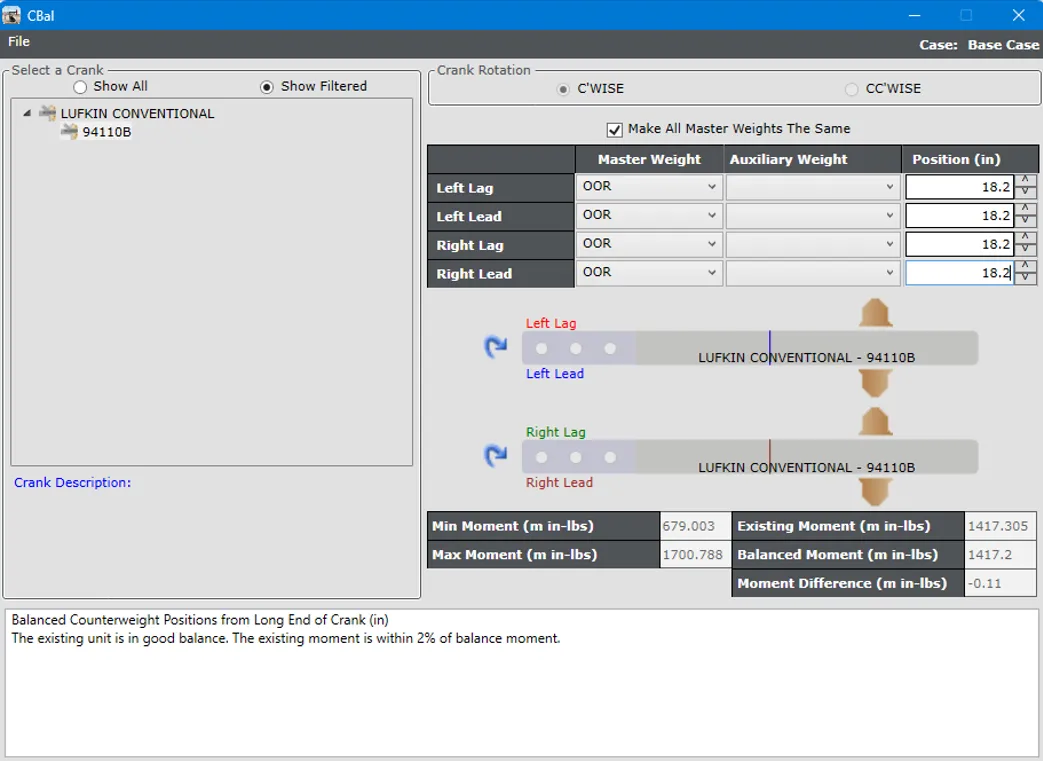Click the Crank Description link
The height and width of the screenshot is (761, 1043).
(x=72, y=483)
